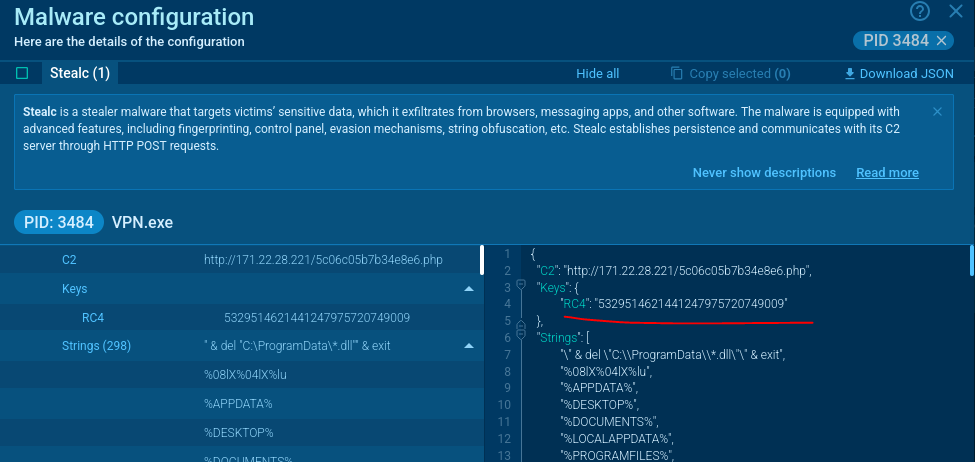Open the Read more link
975x462 pixels.
point(887,172)
